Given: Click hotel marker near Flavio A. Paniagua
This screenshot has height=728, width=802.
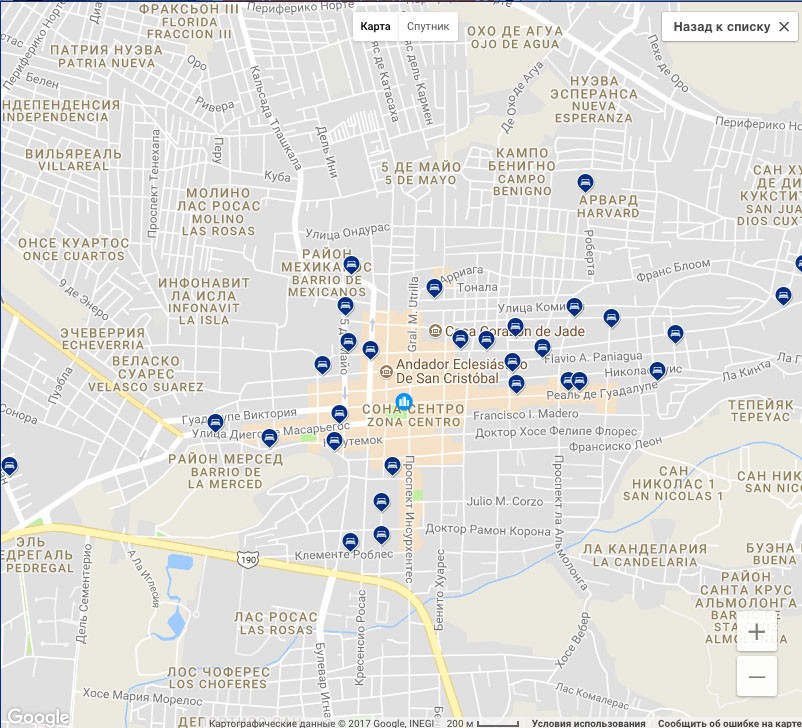Looking at the screenshot, I should [542, 348].
